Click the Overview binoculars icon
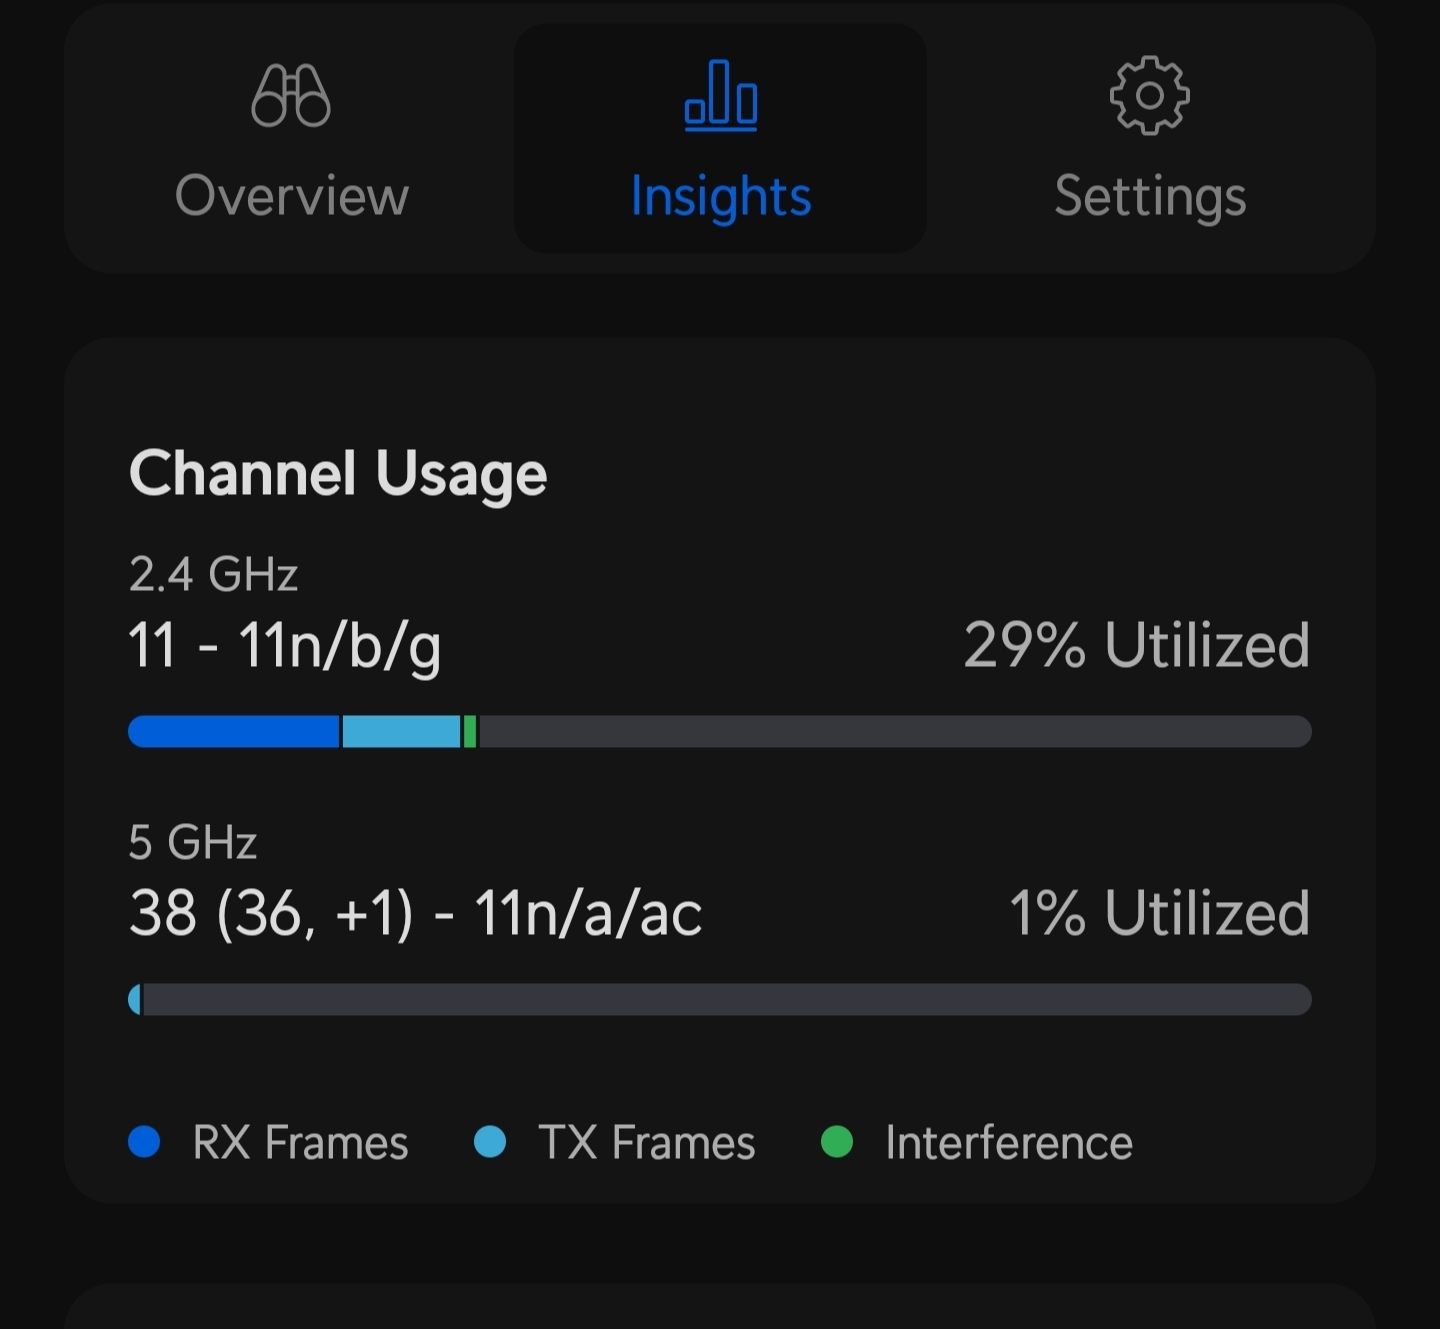 (291, 96)
